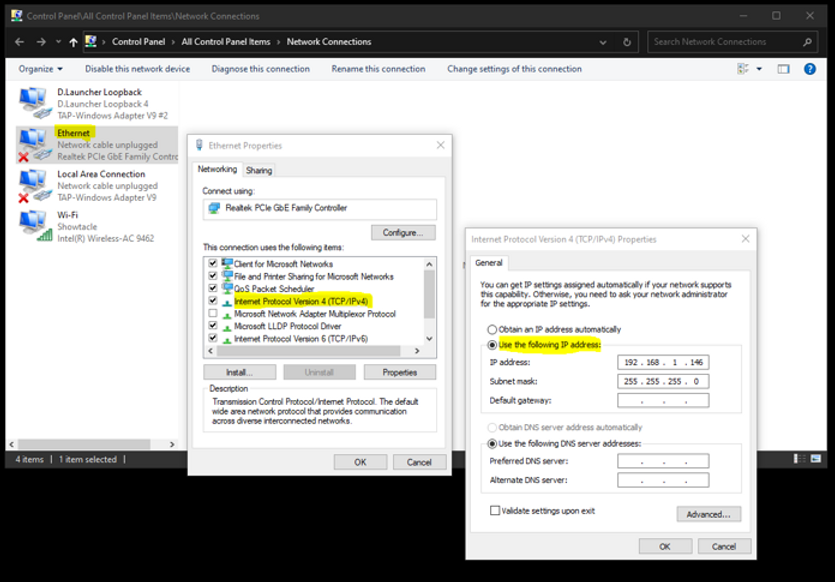Click Disable this network device
835x582 pixels.
tap(137, 69)
